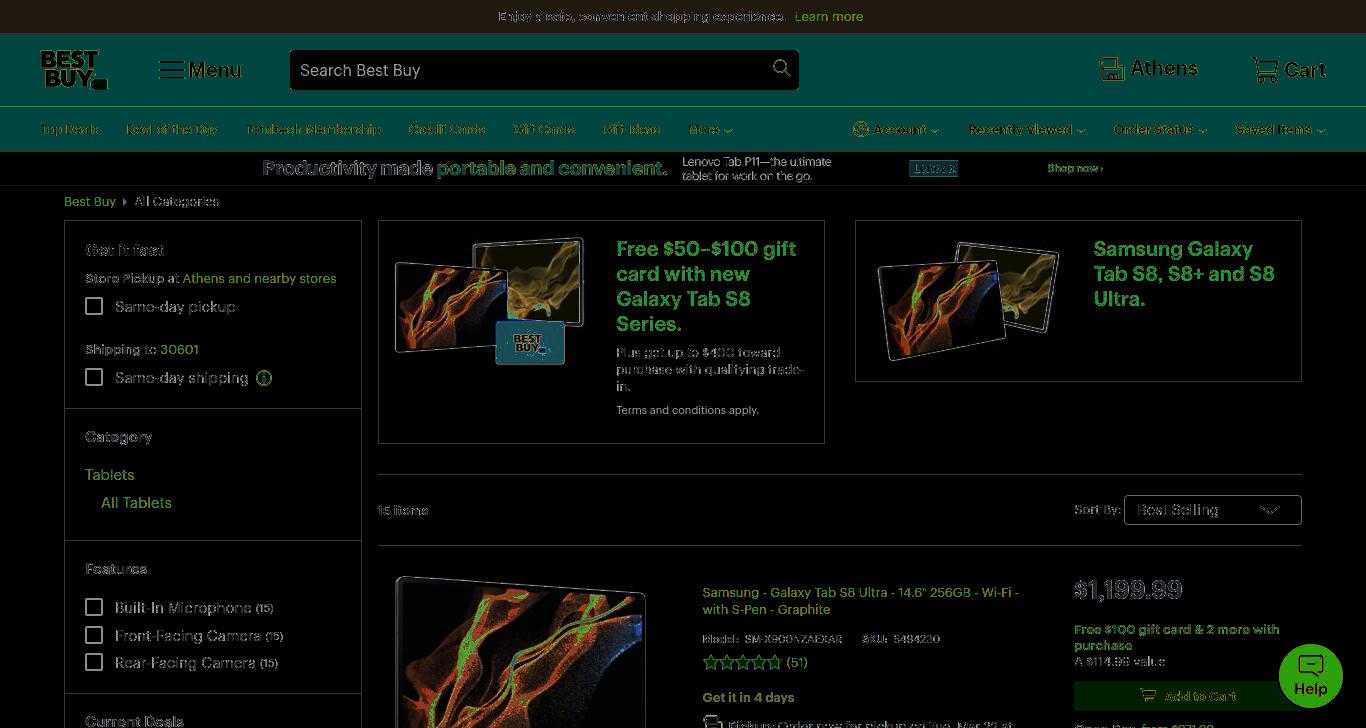Select the Tablets category link

[x=109, y=475]
